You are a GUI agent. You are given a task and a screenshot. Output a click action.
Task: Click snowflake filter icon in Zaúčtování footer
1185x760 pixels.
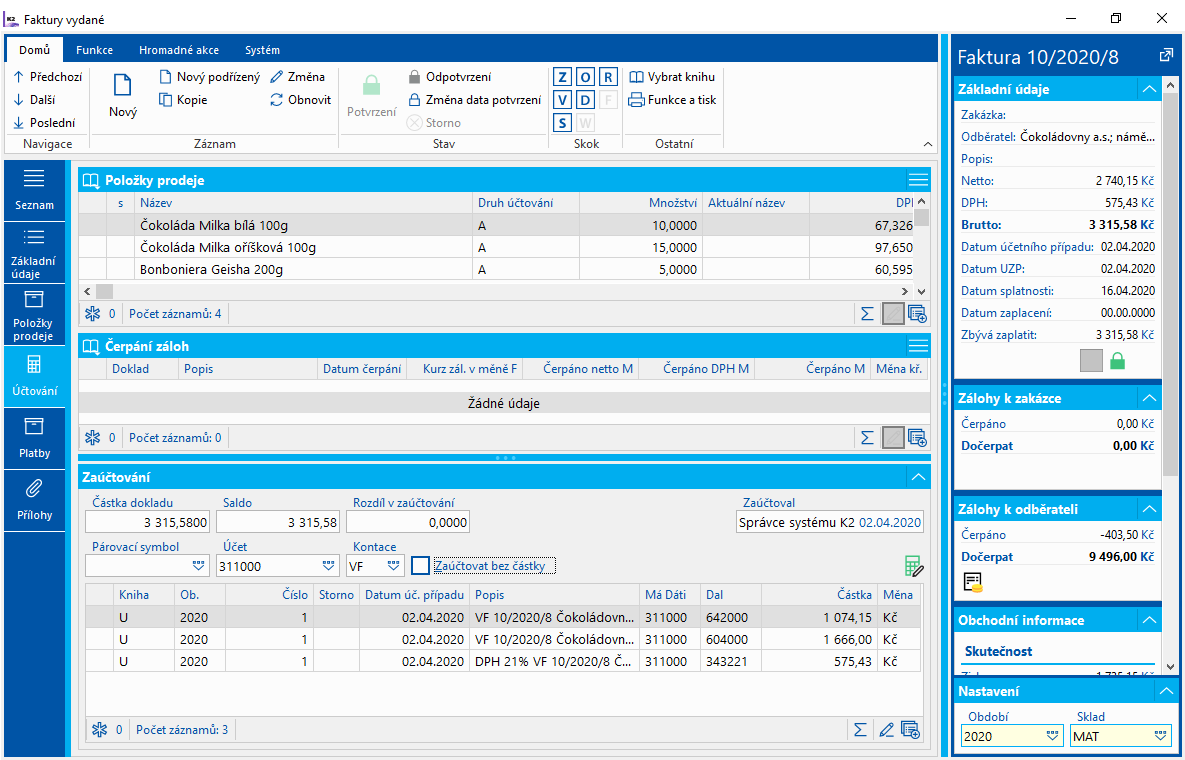pyautogui.click(x=99, y=730)
